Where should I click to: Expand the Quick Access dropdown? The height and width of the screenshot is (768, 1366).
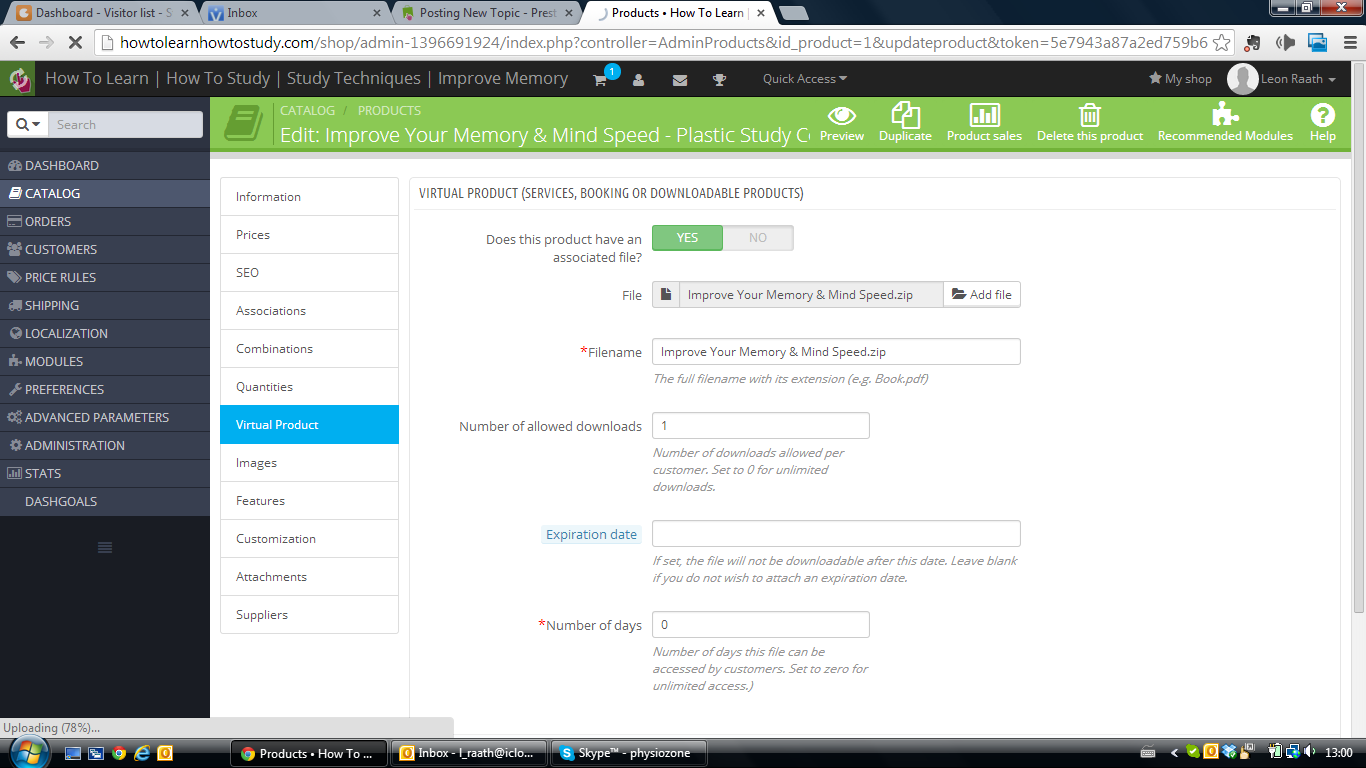[x=805, y=79]
